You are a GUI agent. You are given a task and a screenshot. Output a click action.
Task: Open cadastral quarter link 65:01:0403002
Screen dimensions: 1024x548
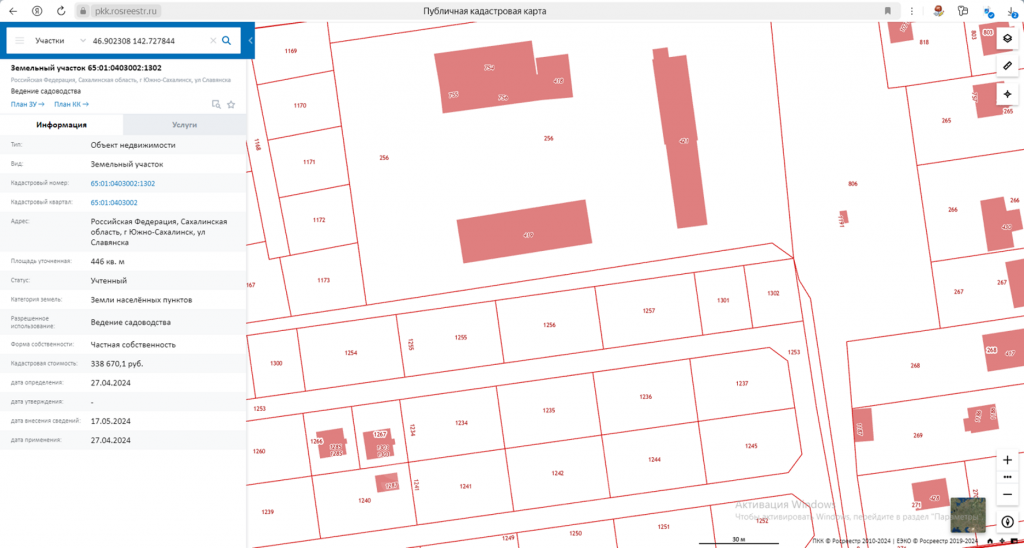click(114, 202)
